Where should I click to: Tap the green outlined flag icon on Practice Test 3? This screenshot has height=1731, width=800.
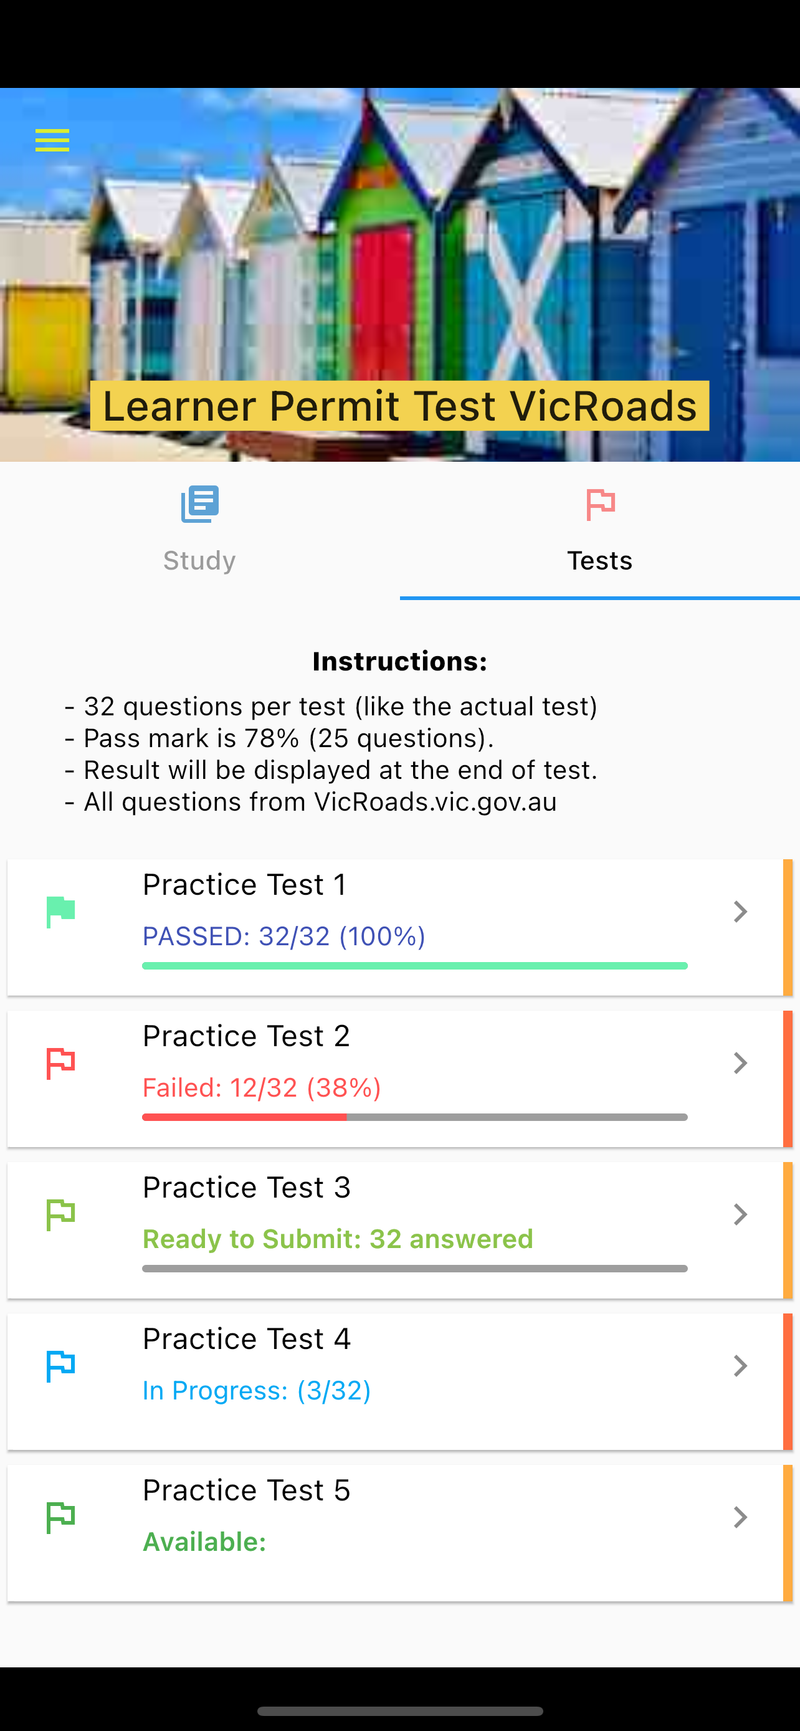click(x=60, y=1214)
